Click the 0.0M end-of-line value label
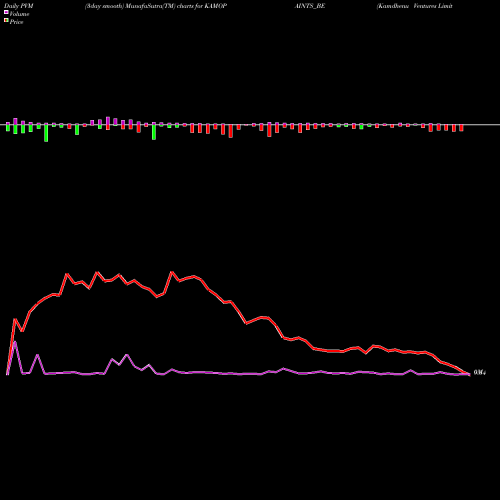Screen dimensions: 500x500 tap(480, 372)
